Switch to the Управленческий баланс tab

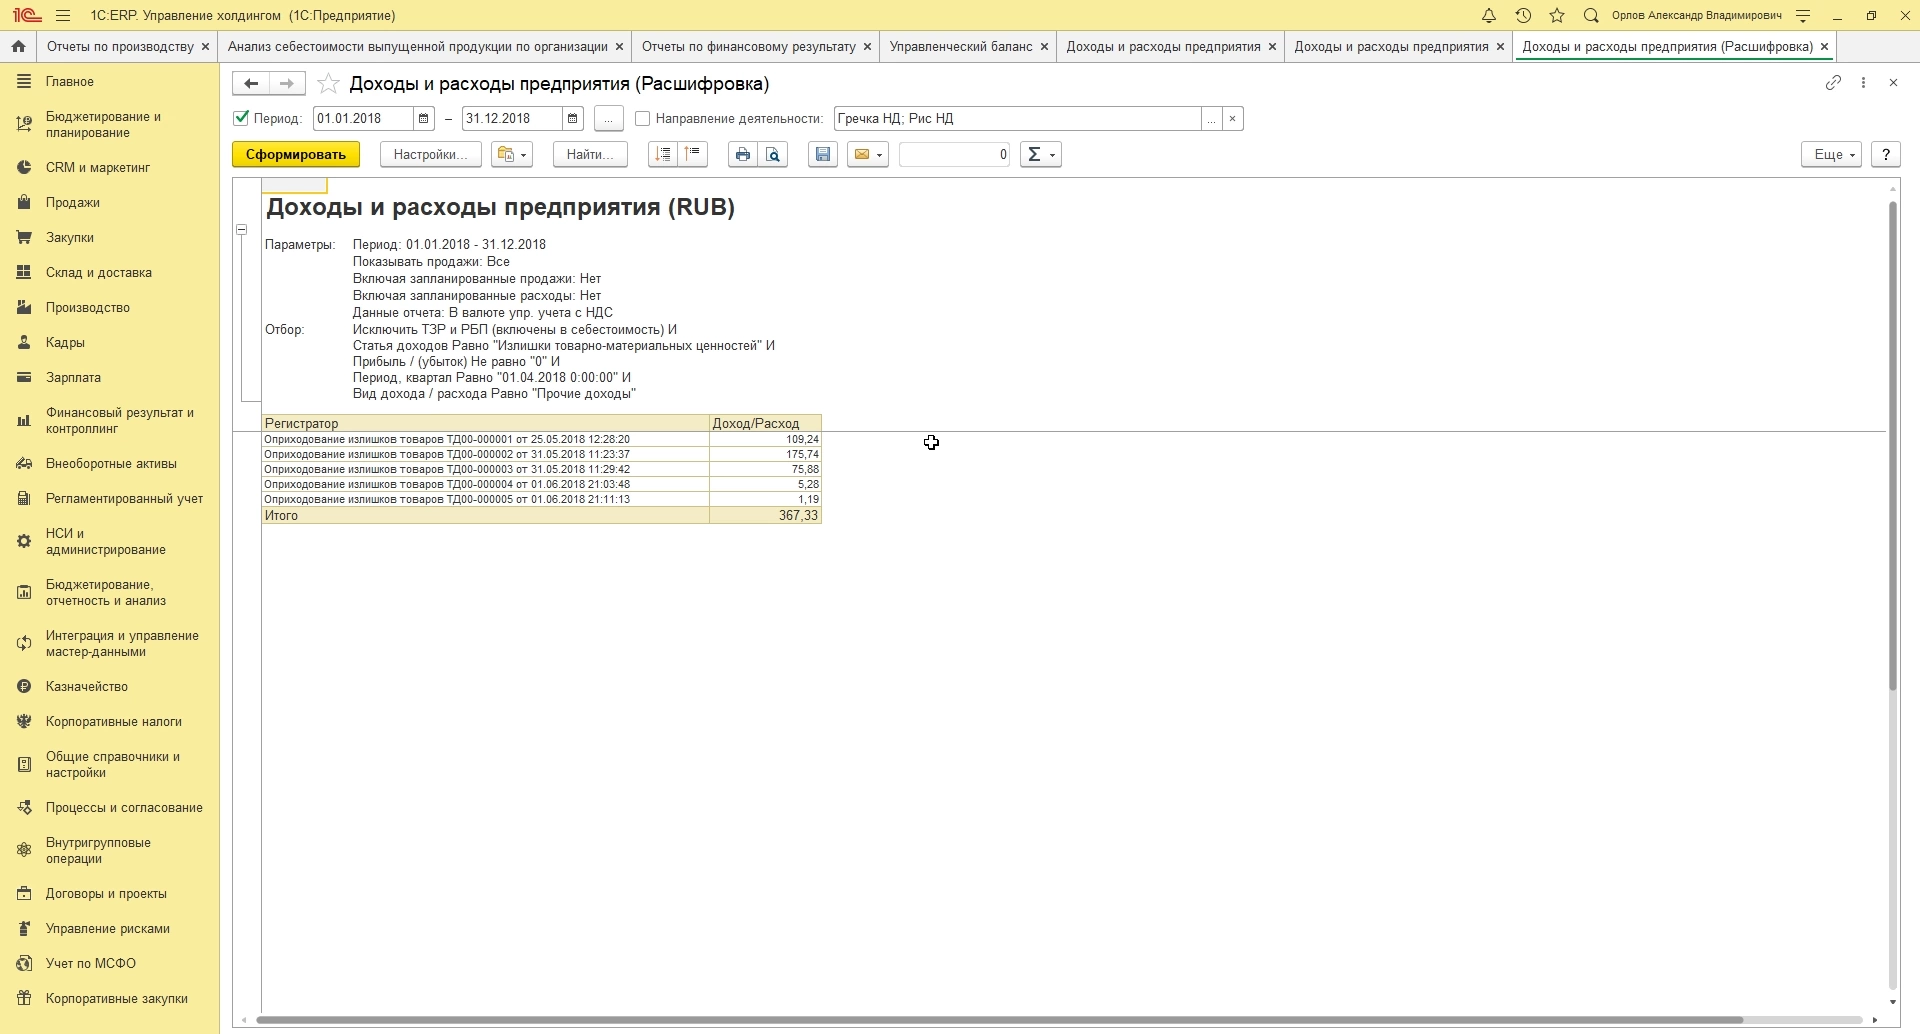coord(961,47)
